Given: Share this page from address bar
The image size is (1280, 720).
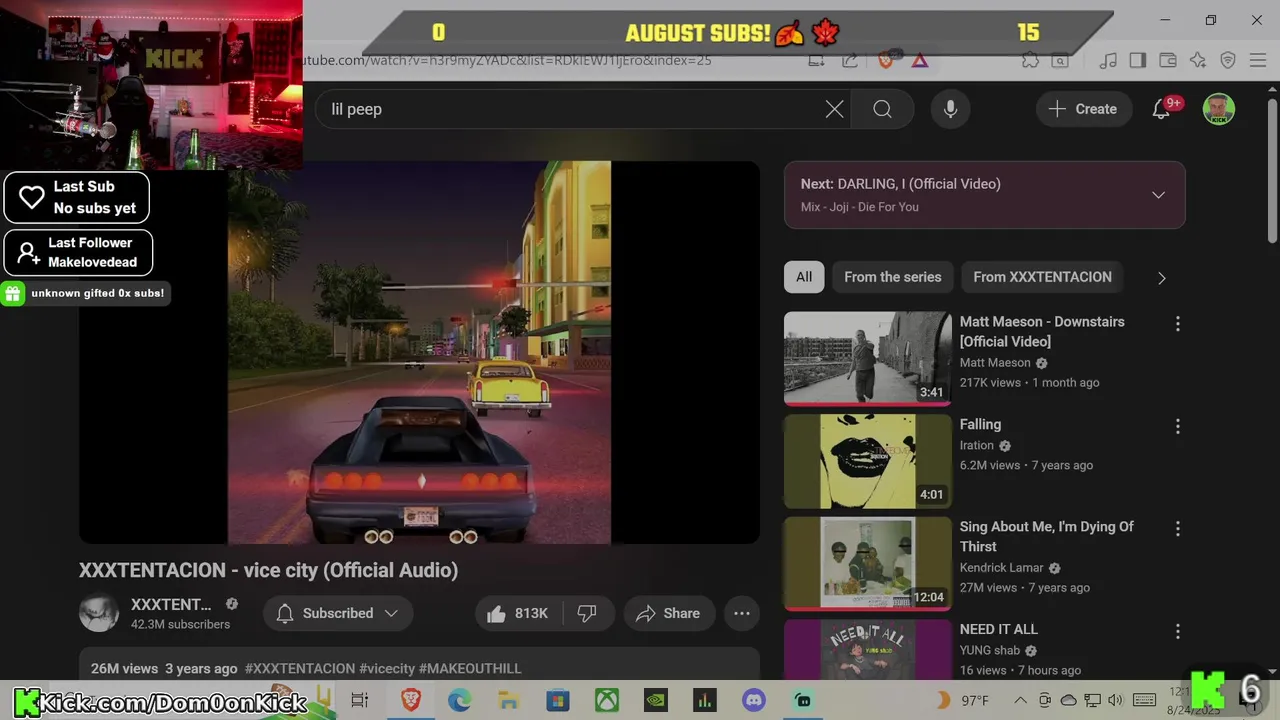Looking at the screenshot, I should click(849, 60).
